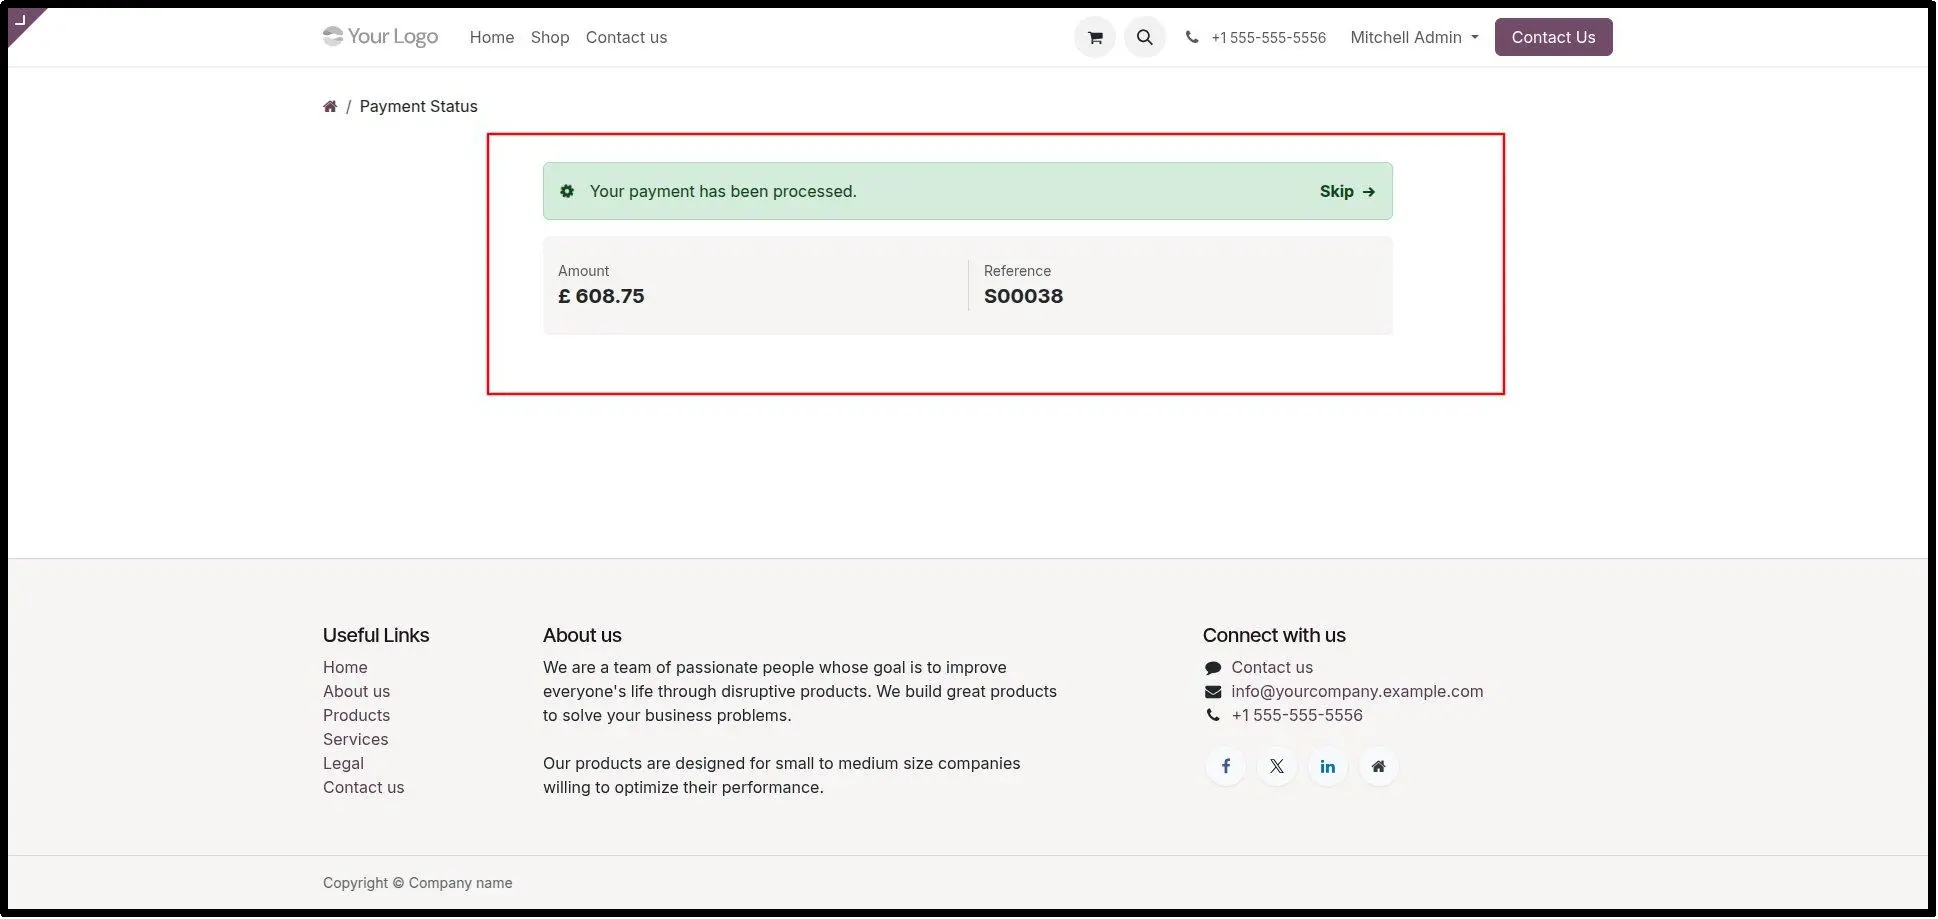Open footer About us link
The width and height of the screenshot is (1938, 919).
[356, 692]
